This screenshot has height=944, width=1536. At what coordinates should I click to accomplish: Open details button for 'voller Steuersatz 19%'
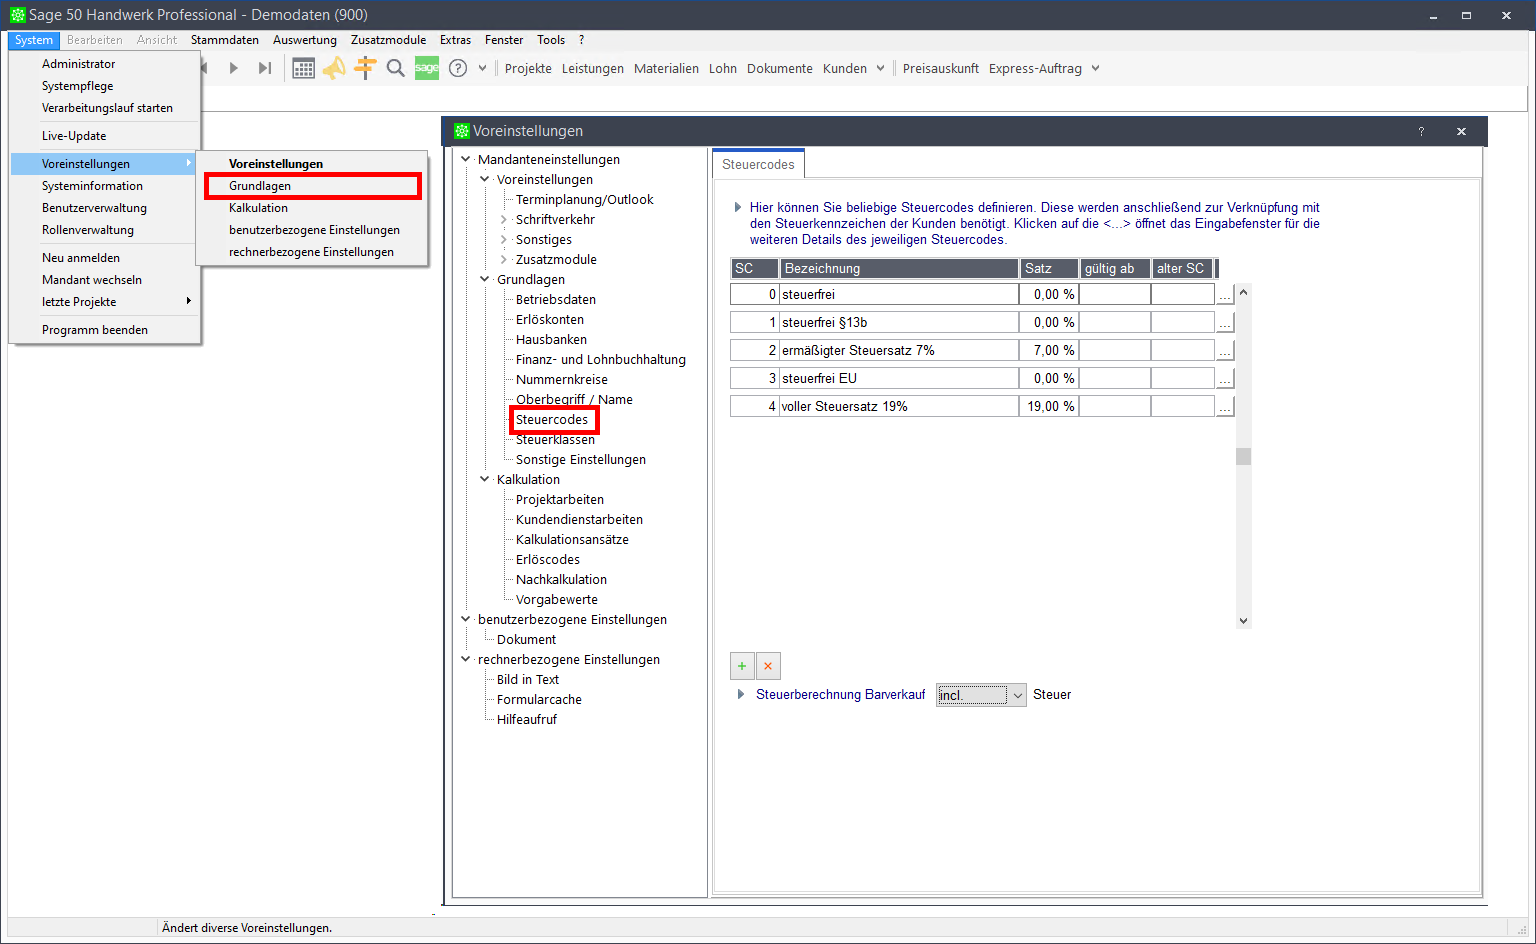coord(1225,407)
